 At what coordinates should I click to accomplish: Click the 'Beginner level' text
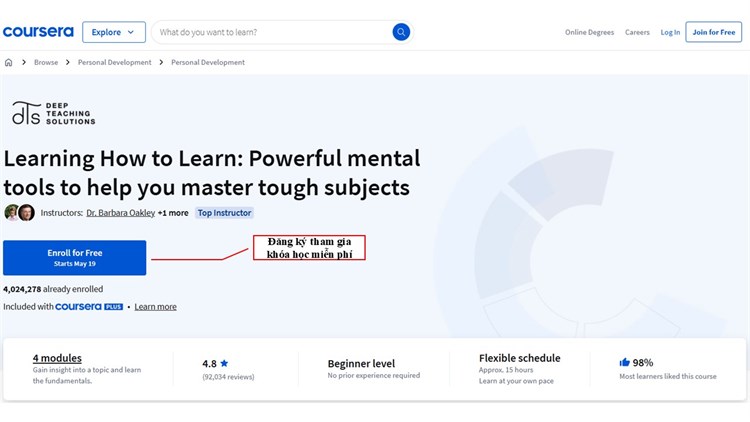(361, 364)
